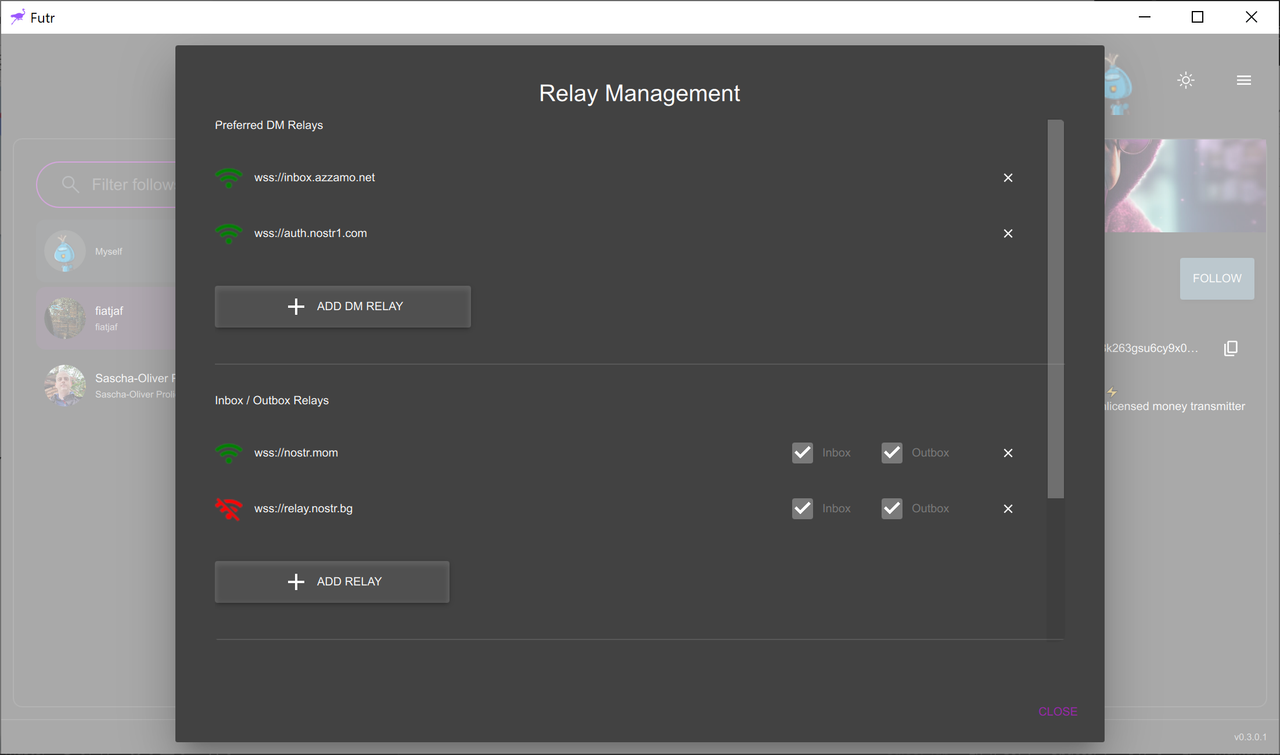Select the Myself entry in follows list
Viewport: 1280px width, 755px height.
107,252
